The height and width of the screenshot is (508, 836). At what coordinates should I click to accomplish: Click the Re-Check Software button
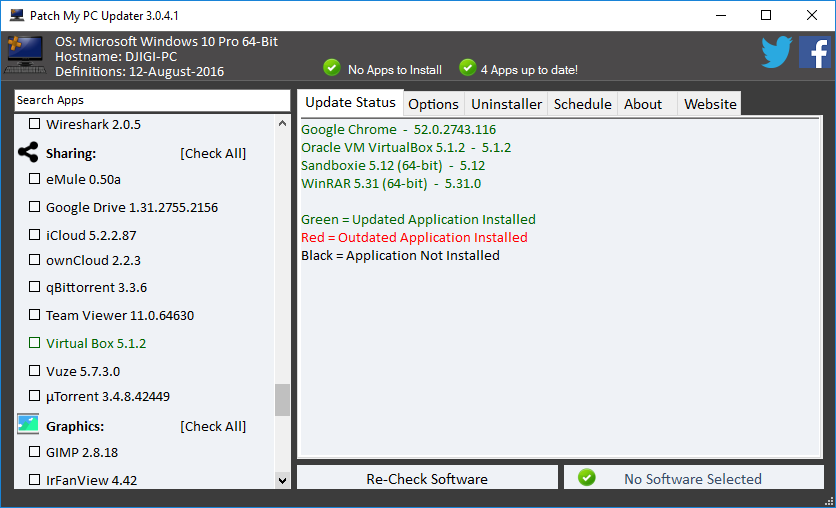pyautogui.click(x=427, y=478)
